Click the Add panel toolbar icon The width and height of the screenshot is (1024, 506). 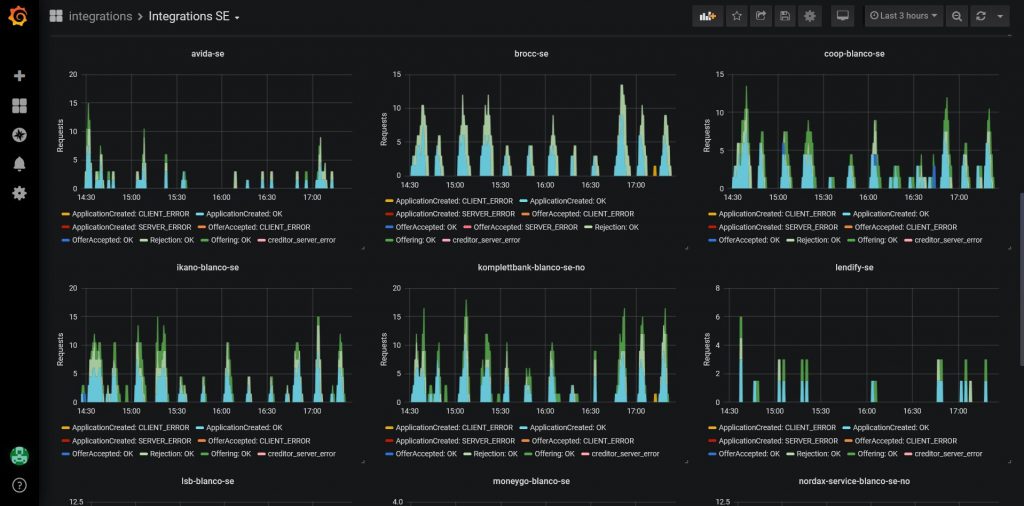(707, 16)
